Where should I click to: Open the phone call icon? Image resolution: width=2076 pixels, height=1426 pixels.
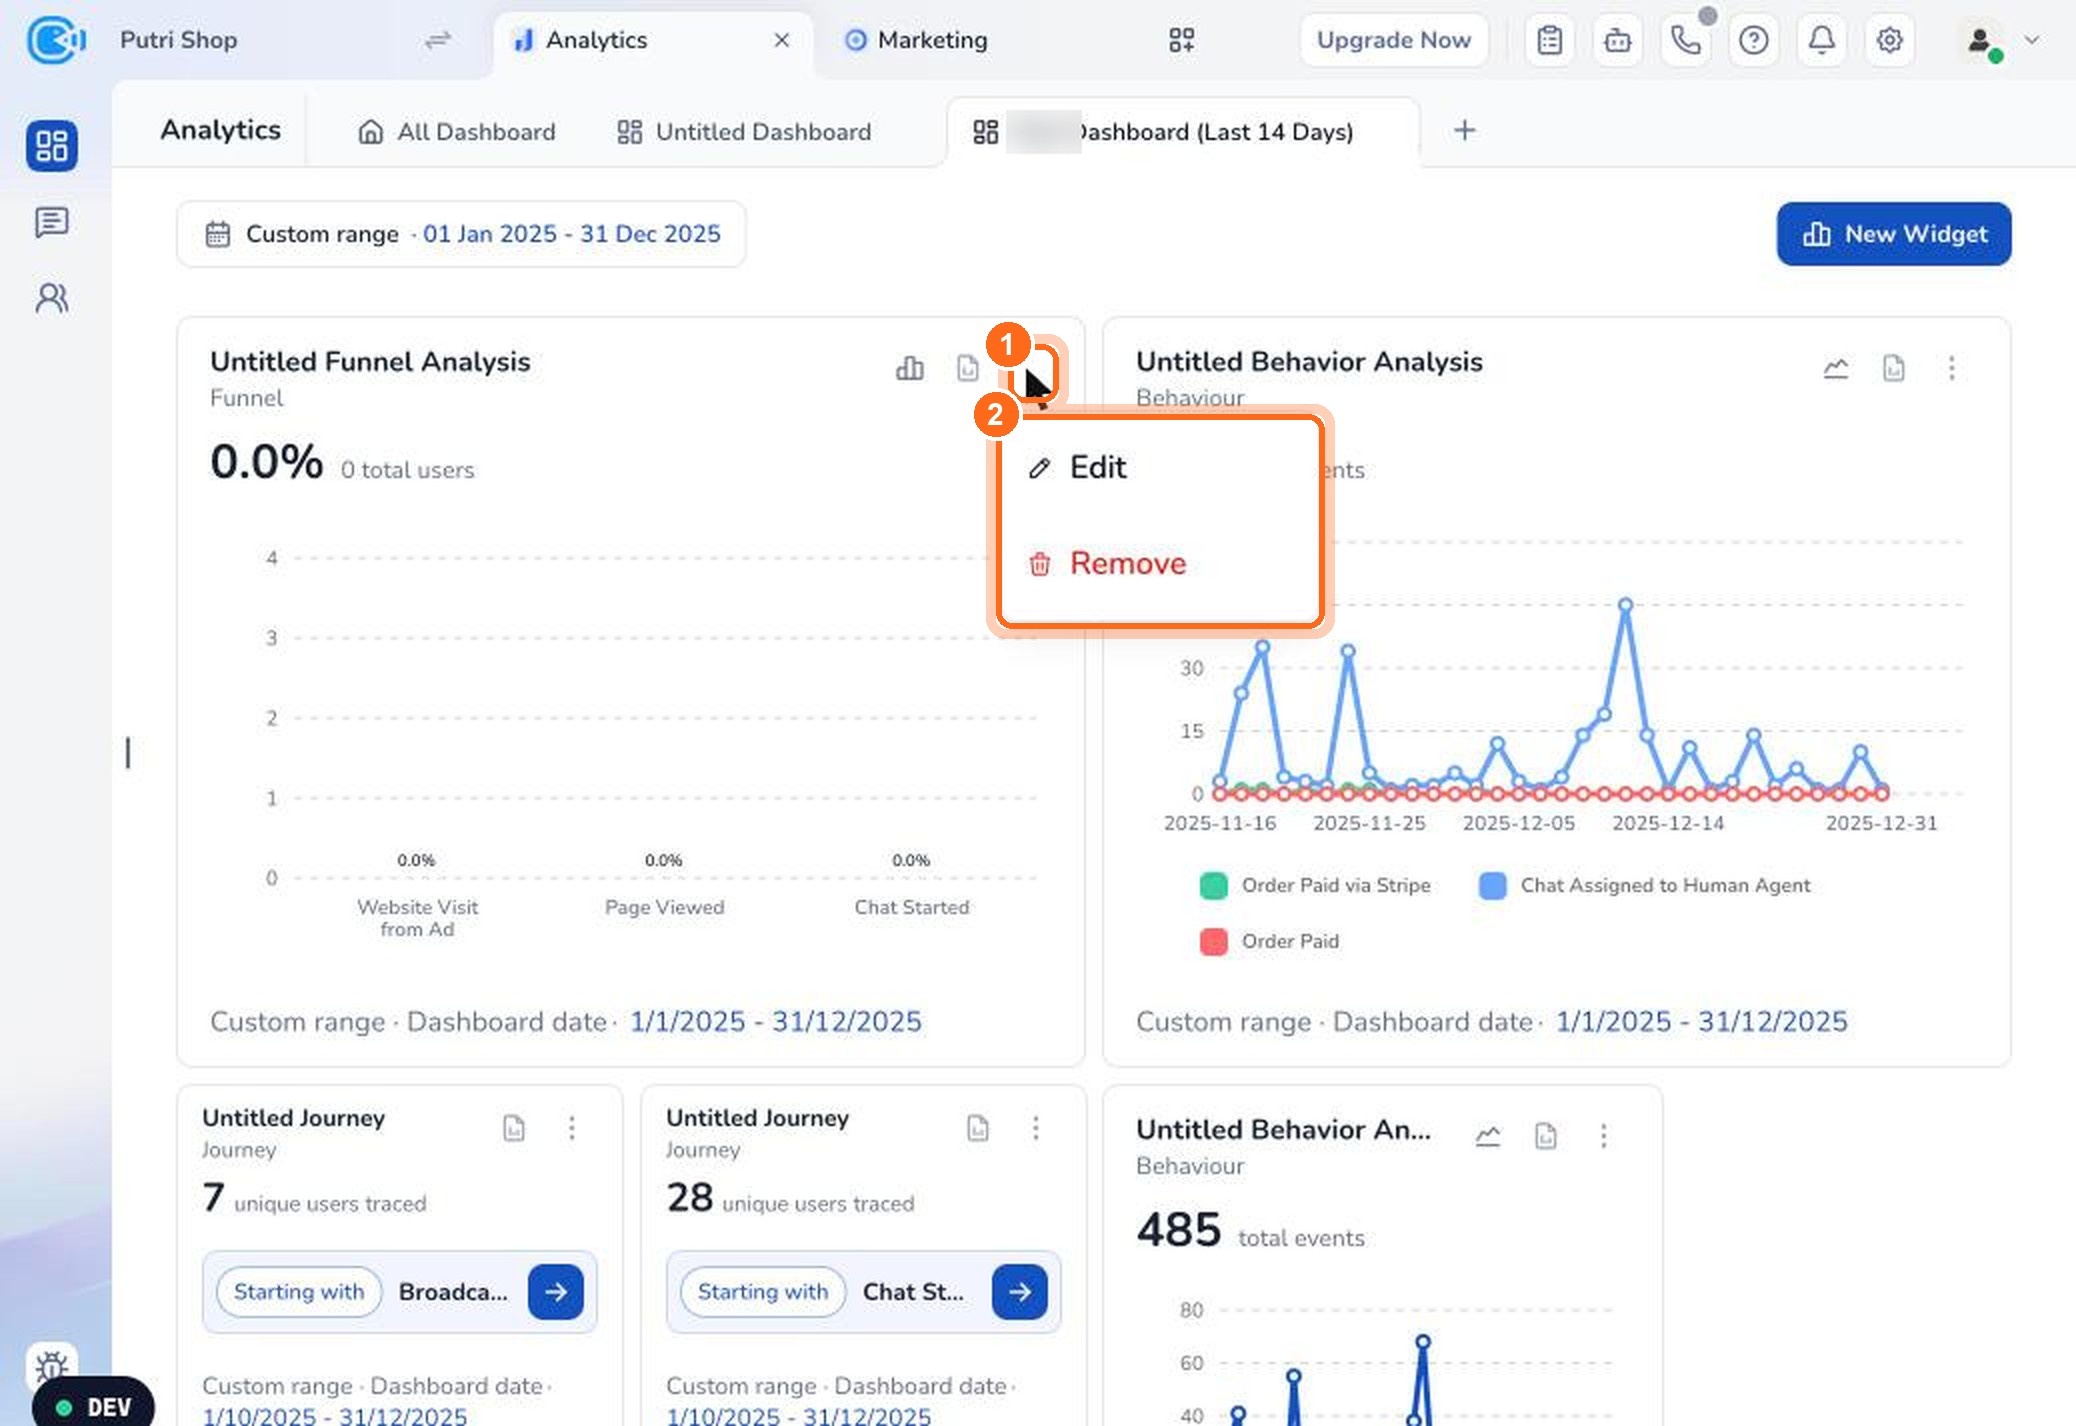[x=1686, y=40]
